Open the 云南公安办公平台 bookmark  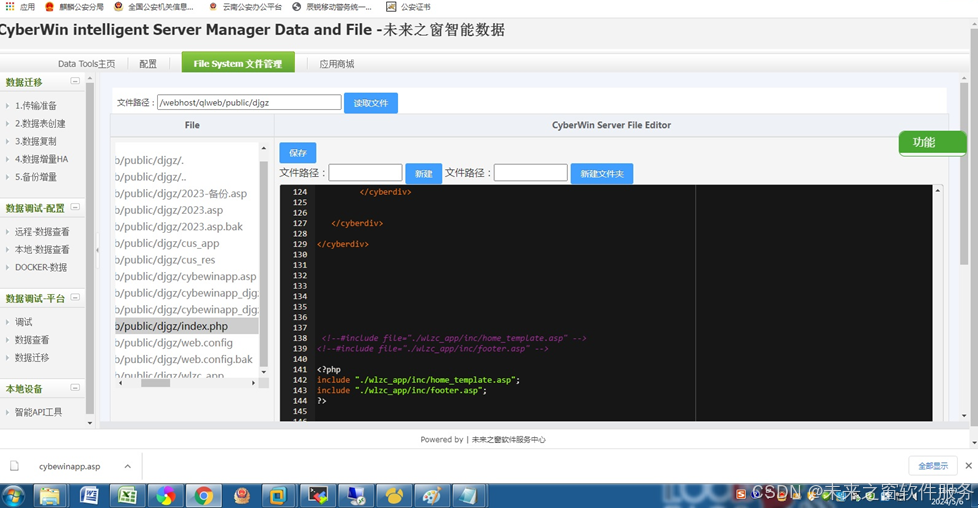245,7
